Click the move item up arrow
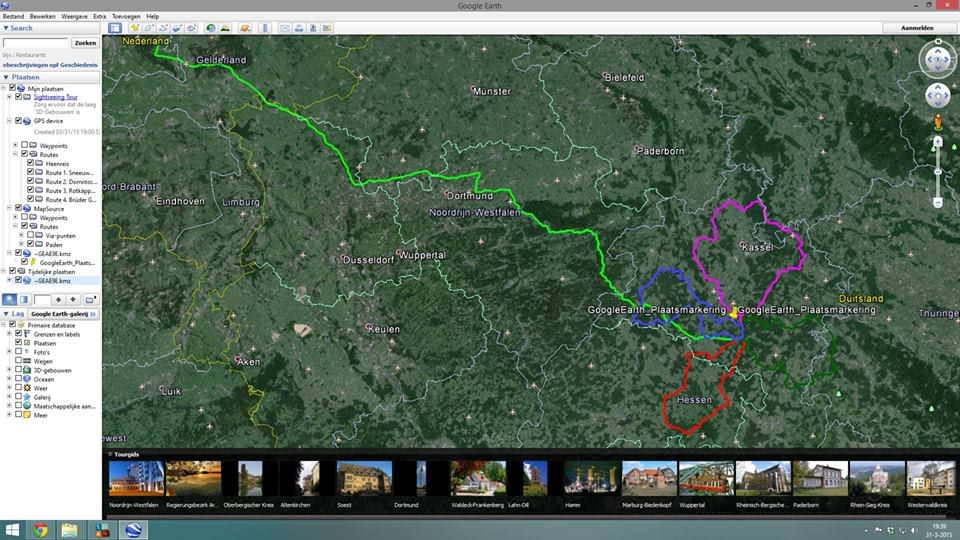The height and width of the screenshot is (540, 960). 58,299
